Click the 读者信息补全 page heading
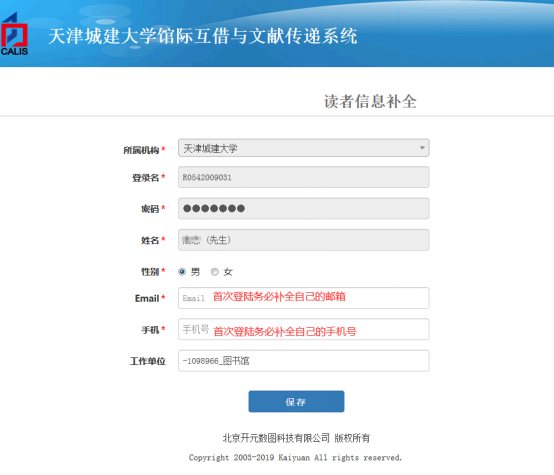Viewport: 554px width, 475px height. (x=370, y=101)
